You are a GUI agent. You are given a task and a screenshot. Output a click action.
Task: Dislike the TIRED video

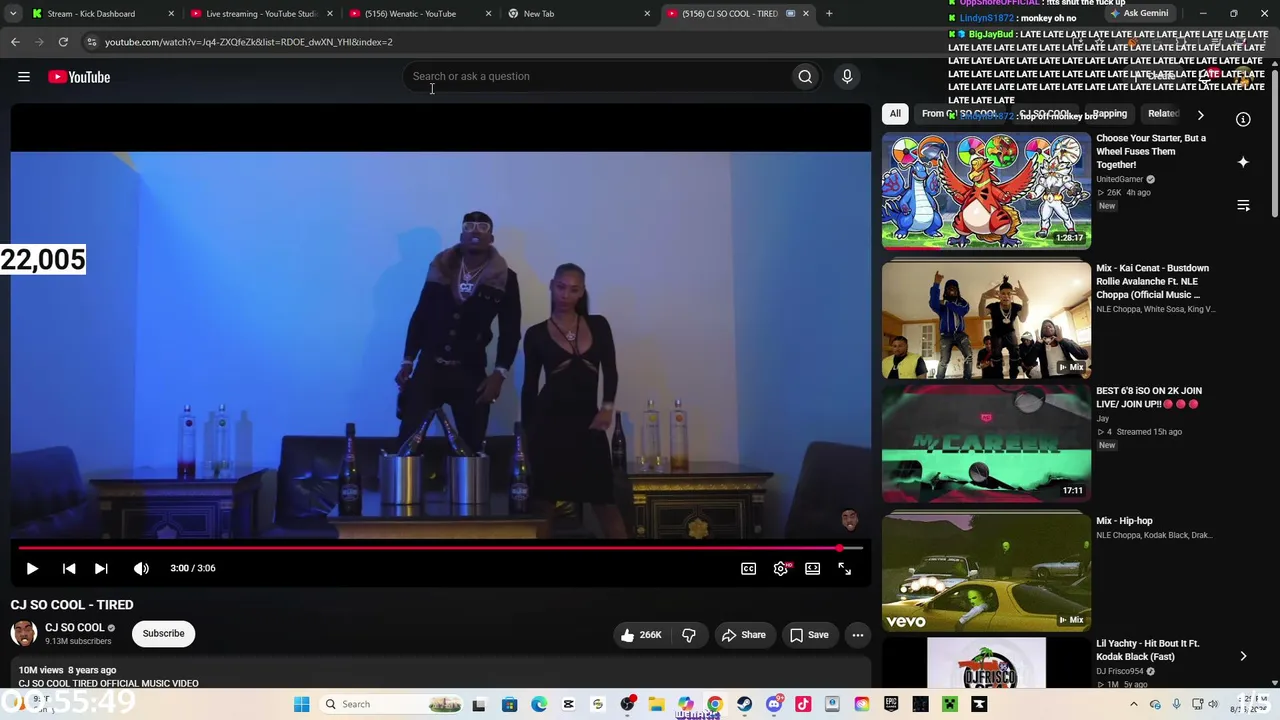click(x=689, y=635)
